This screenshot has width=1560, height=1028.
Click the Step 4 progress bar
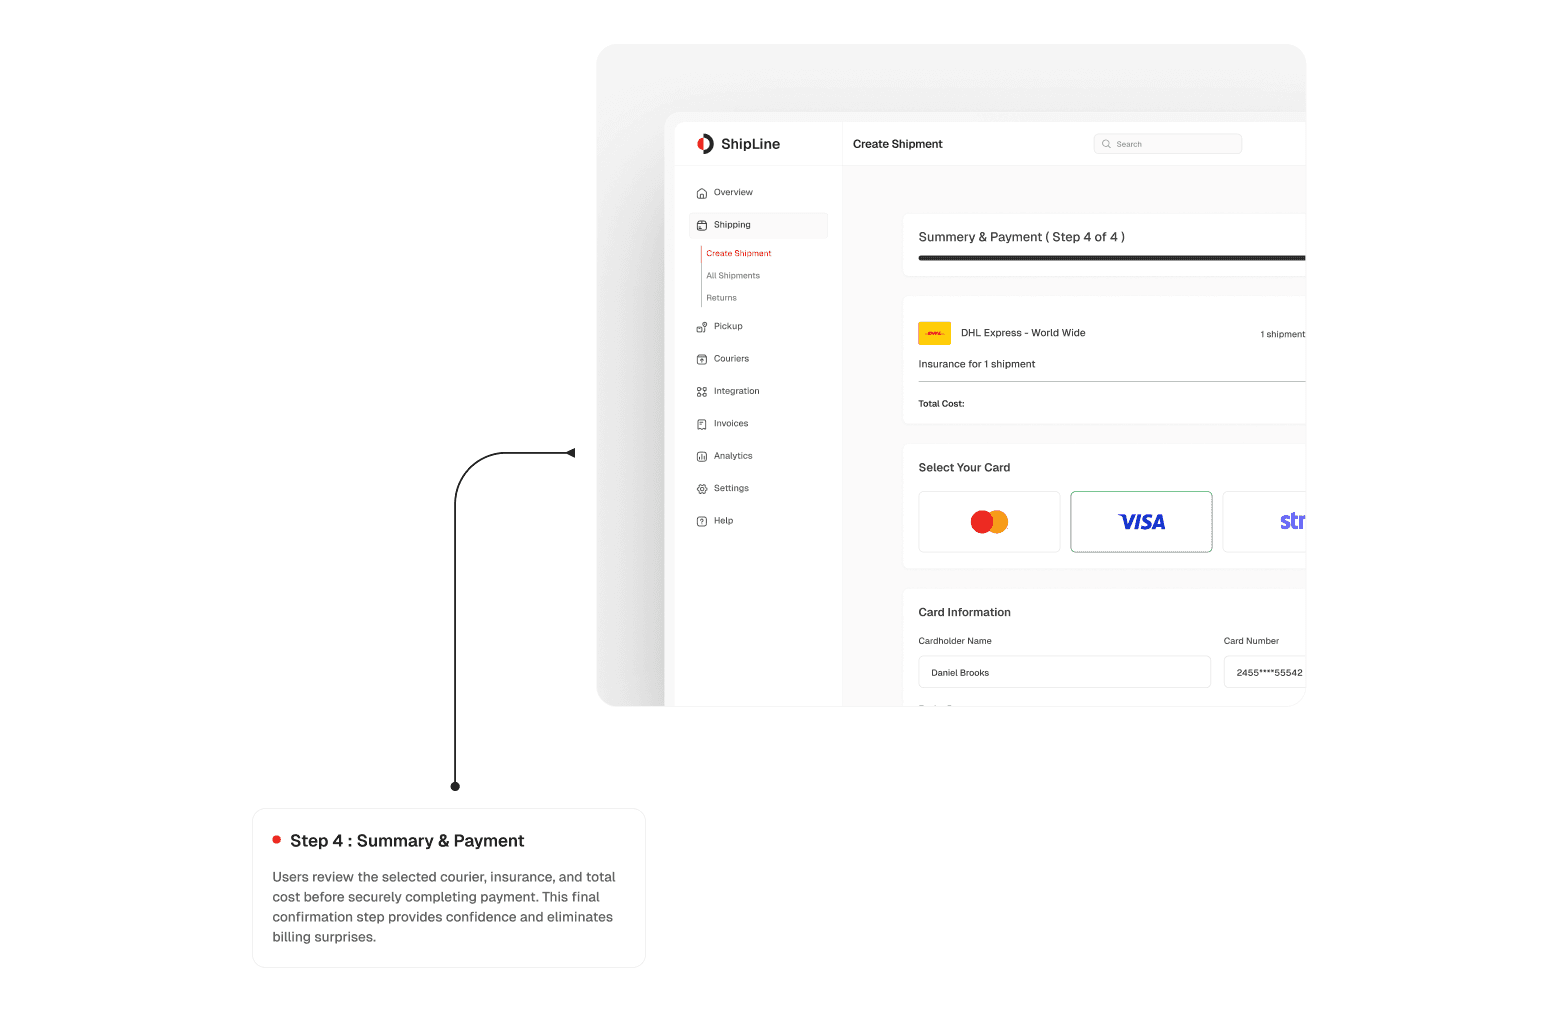(x=1110, y=258)
